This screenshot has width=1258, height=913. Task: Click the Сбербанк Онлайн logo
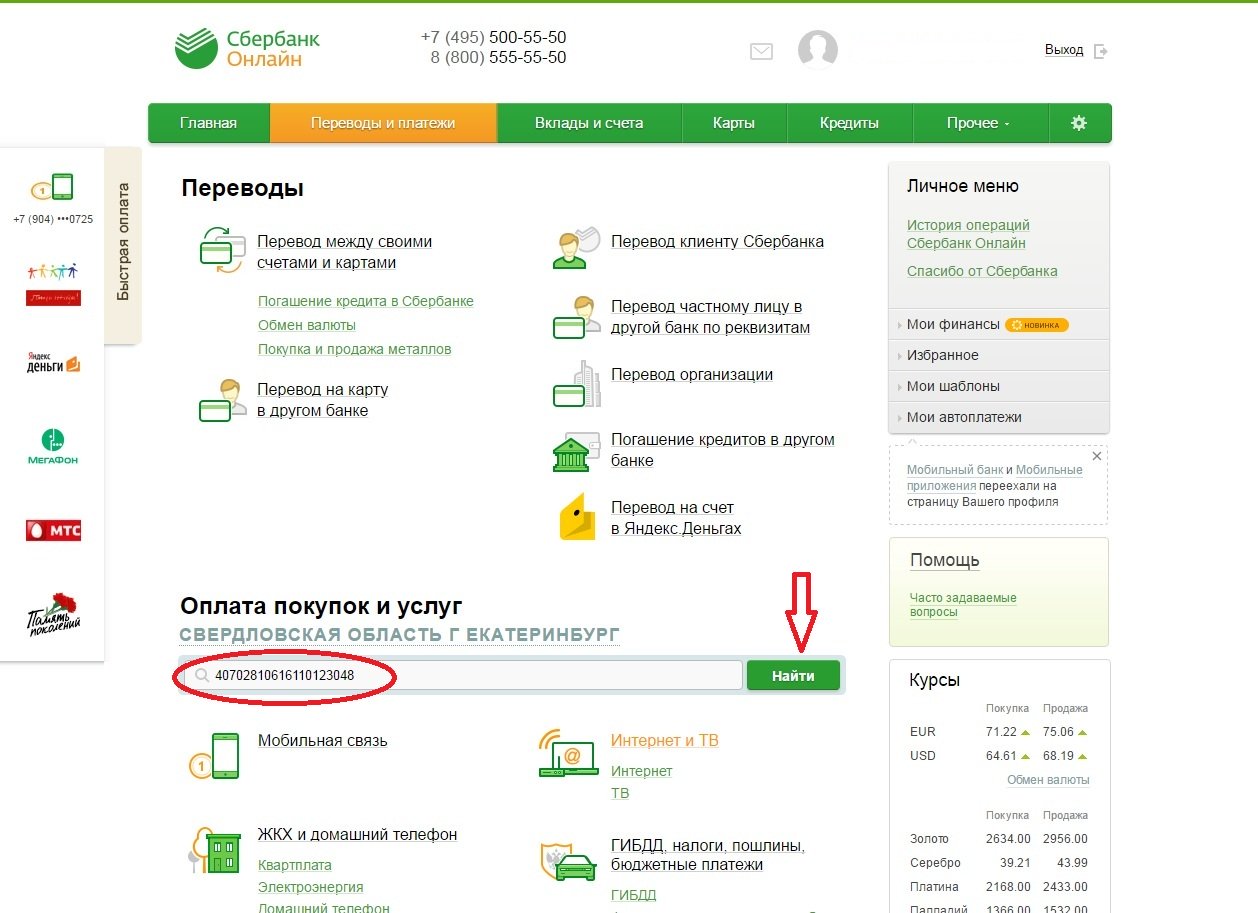click(x=247, y=48)
